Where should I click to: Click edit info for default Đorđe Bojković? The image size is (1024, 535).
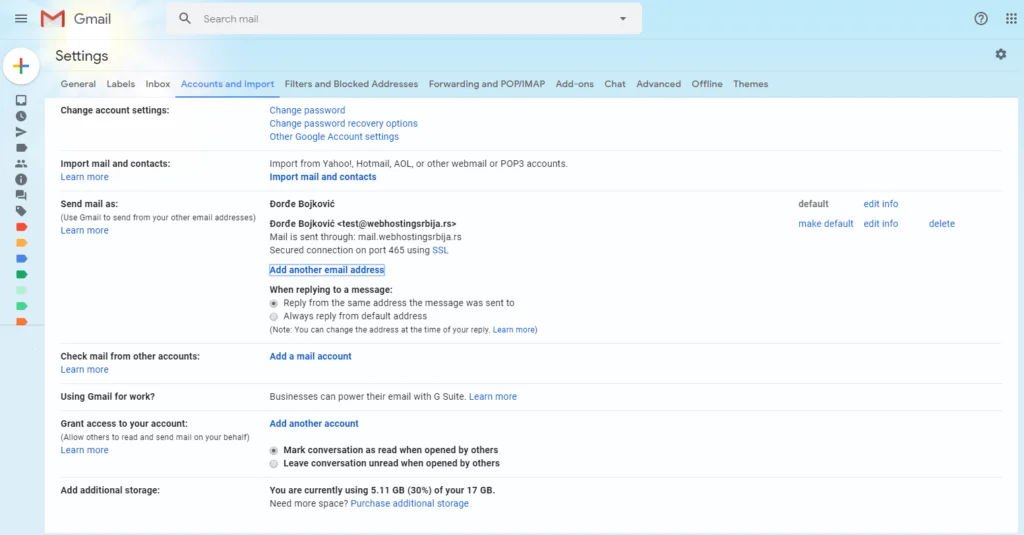click(880, 204)
